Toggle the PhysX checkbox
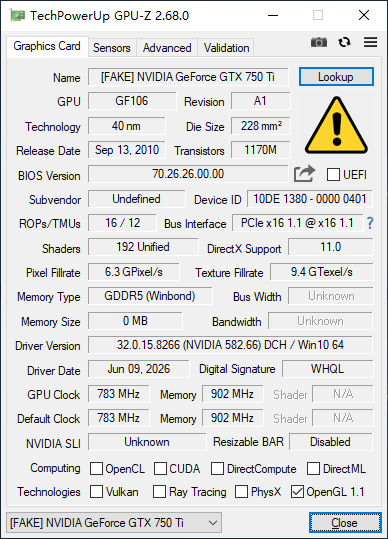 (x=241, y=492)
